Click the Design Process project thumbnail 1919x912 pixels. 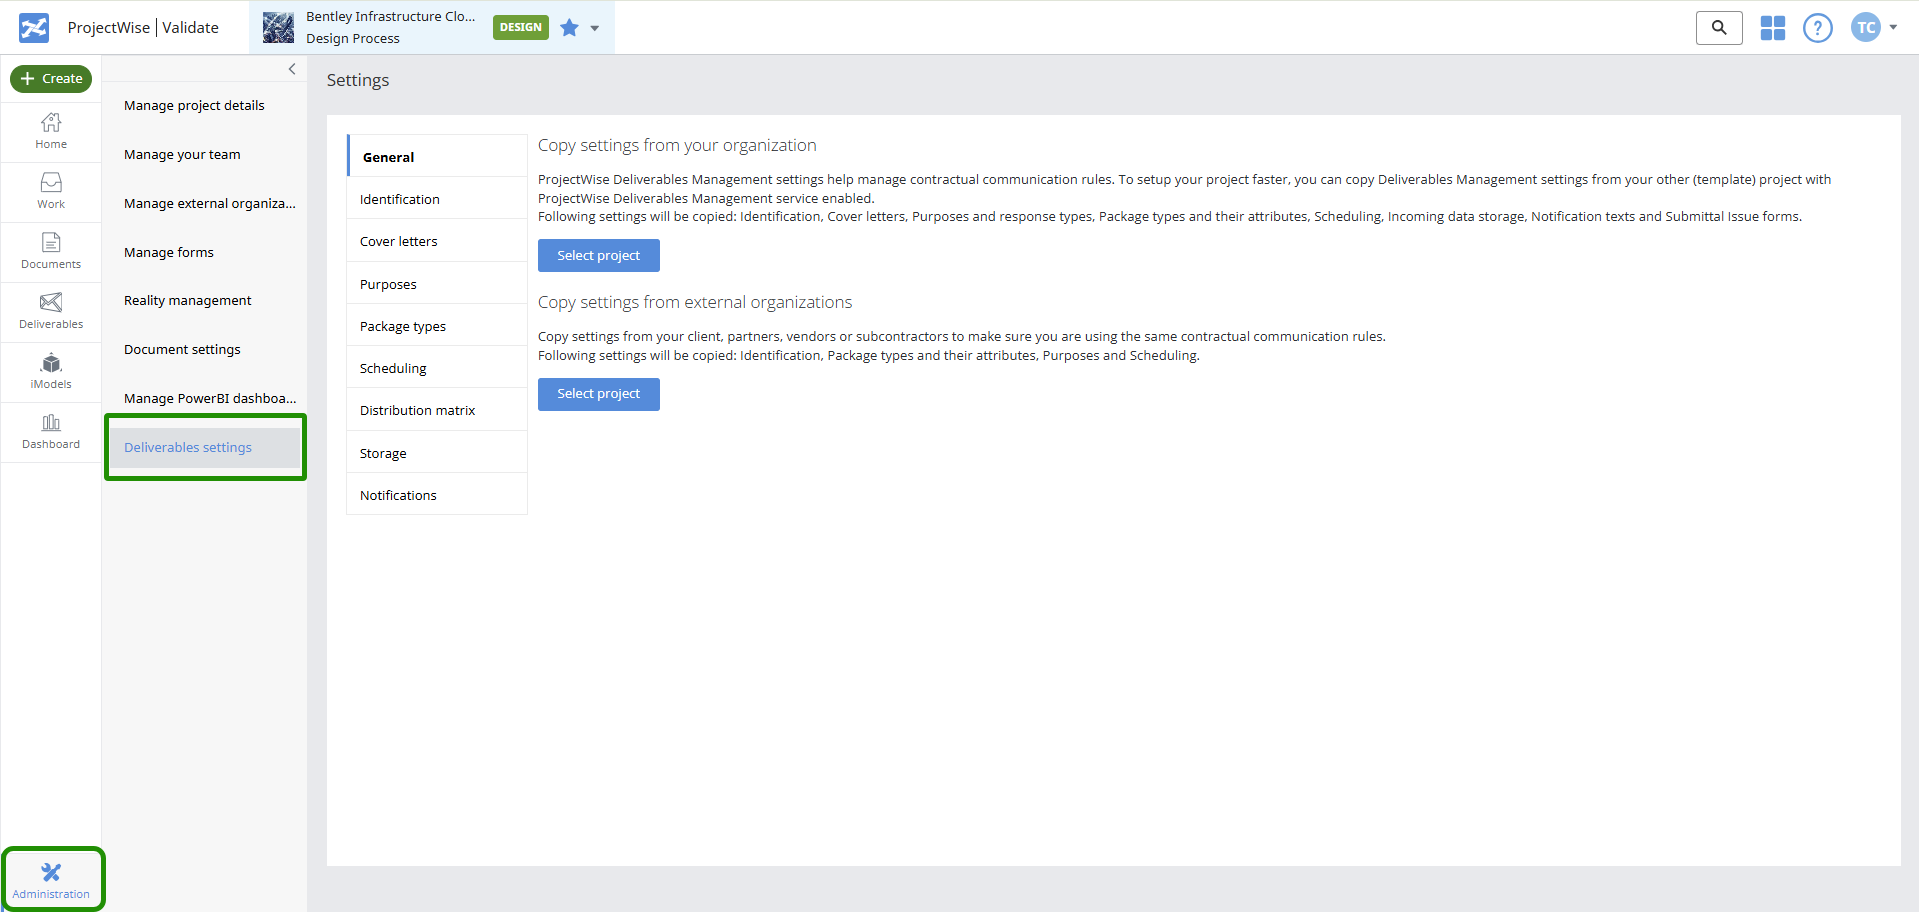[277, 27]
